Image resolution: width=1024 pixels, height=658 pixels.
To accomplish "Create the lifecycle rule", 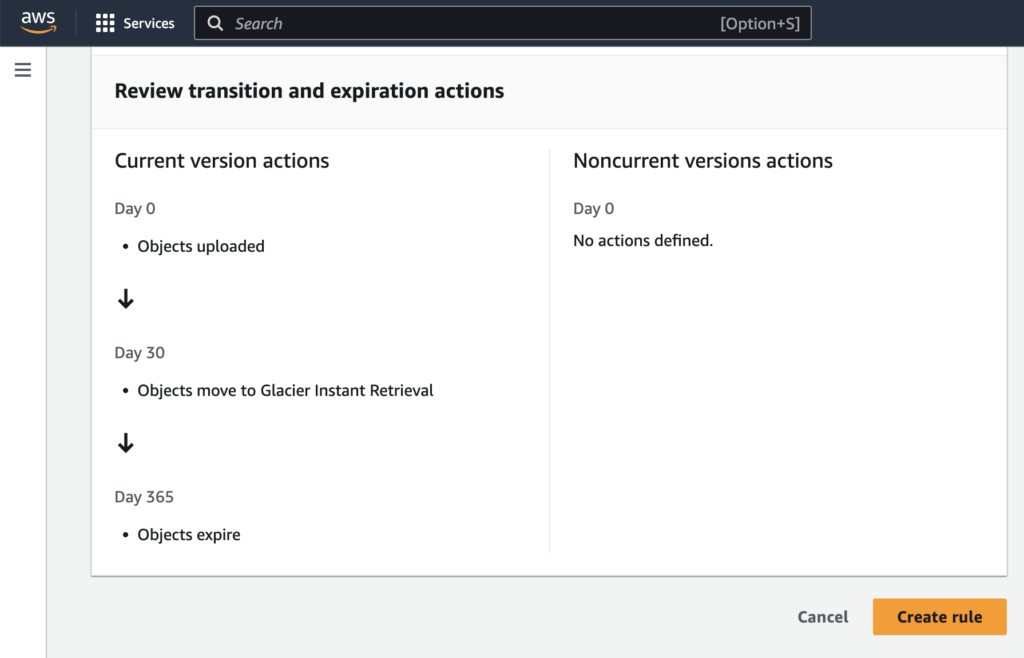I will (x=939, y=617).
